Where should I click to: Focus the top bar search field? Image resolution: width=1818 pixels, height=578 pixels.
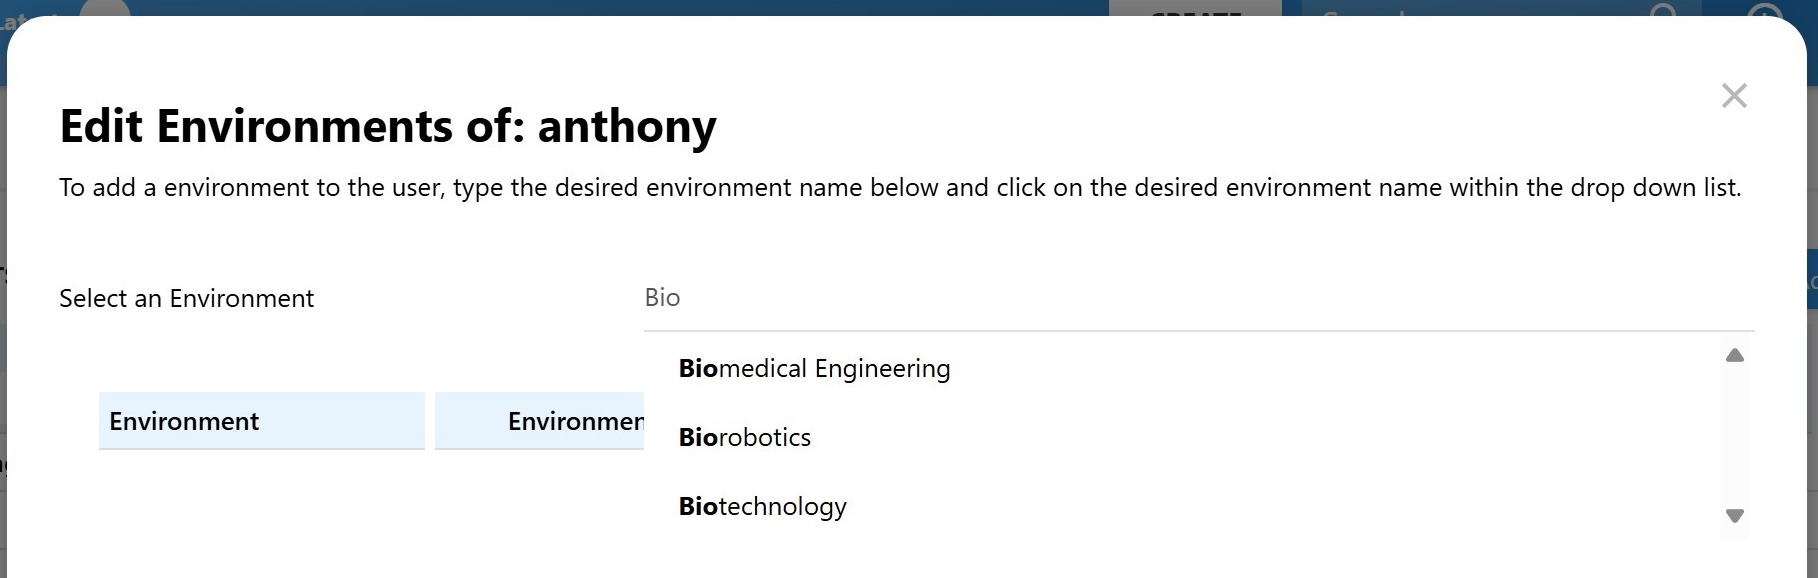[1450, 9]
